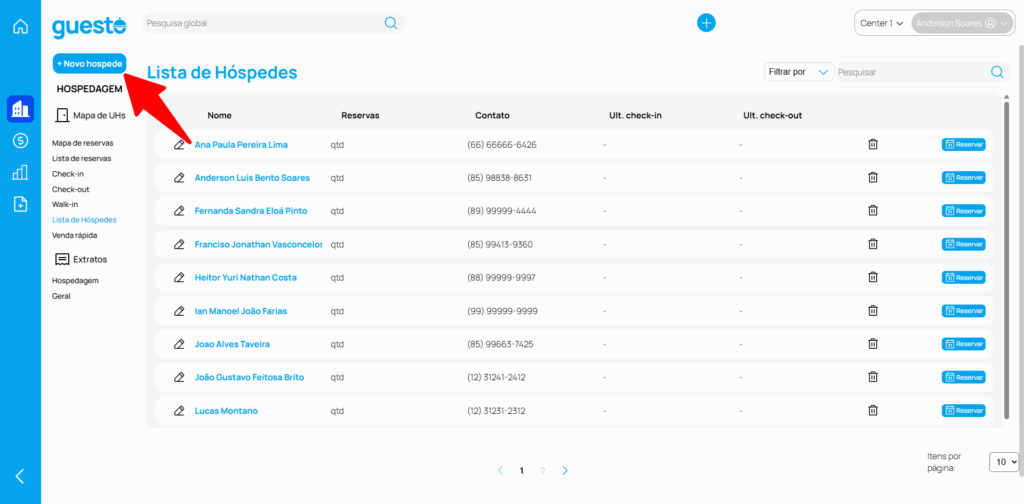
Task: Edit guest Lucas Montano with the pencil icon
Action: 179,411
